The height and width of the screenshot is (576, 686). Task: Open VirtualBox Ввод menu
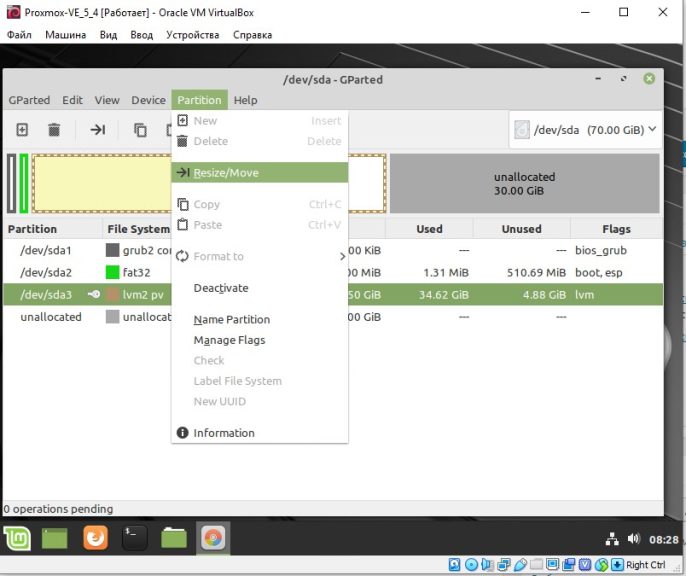tap(141, 35)
